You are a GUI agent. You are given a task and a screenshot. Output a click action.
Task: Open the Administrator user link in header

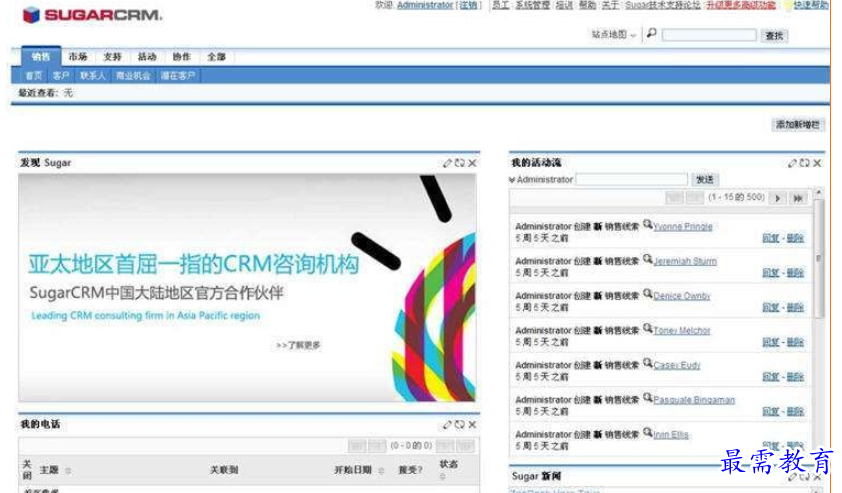coord(425,5)
